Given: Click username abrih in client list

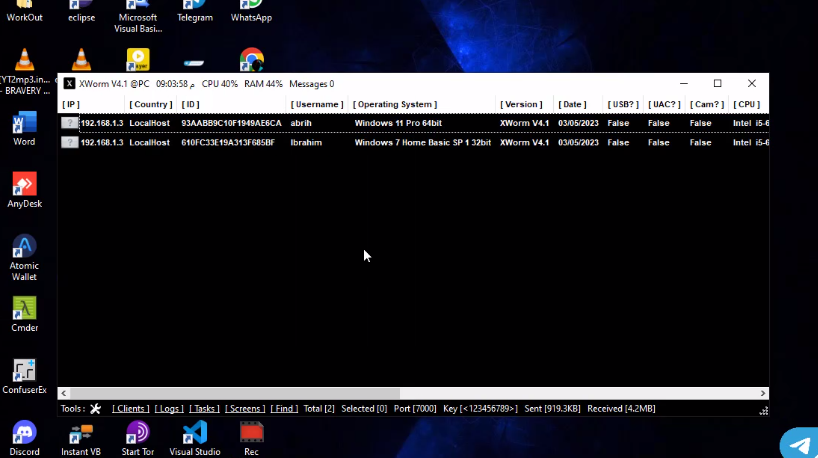Looking at the screenshot, I should tap(301, 123).
